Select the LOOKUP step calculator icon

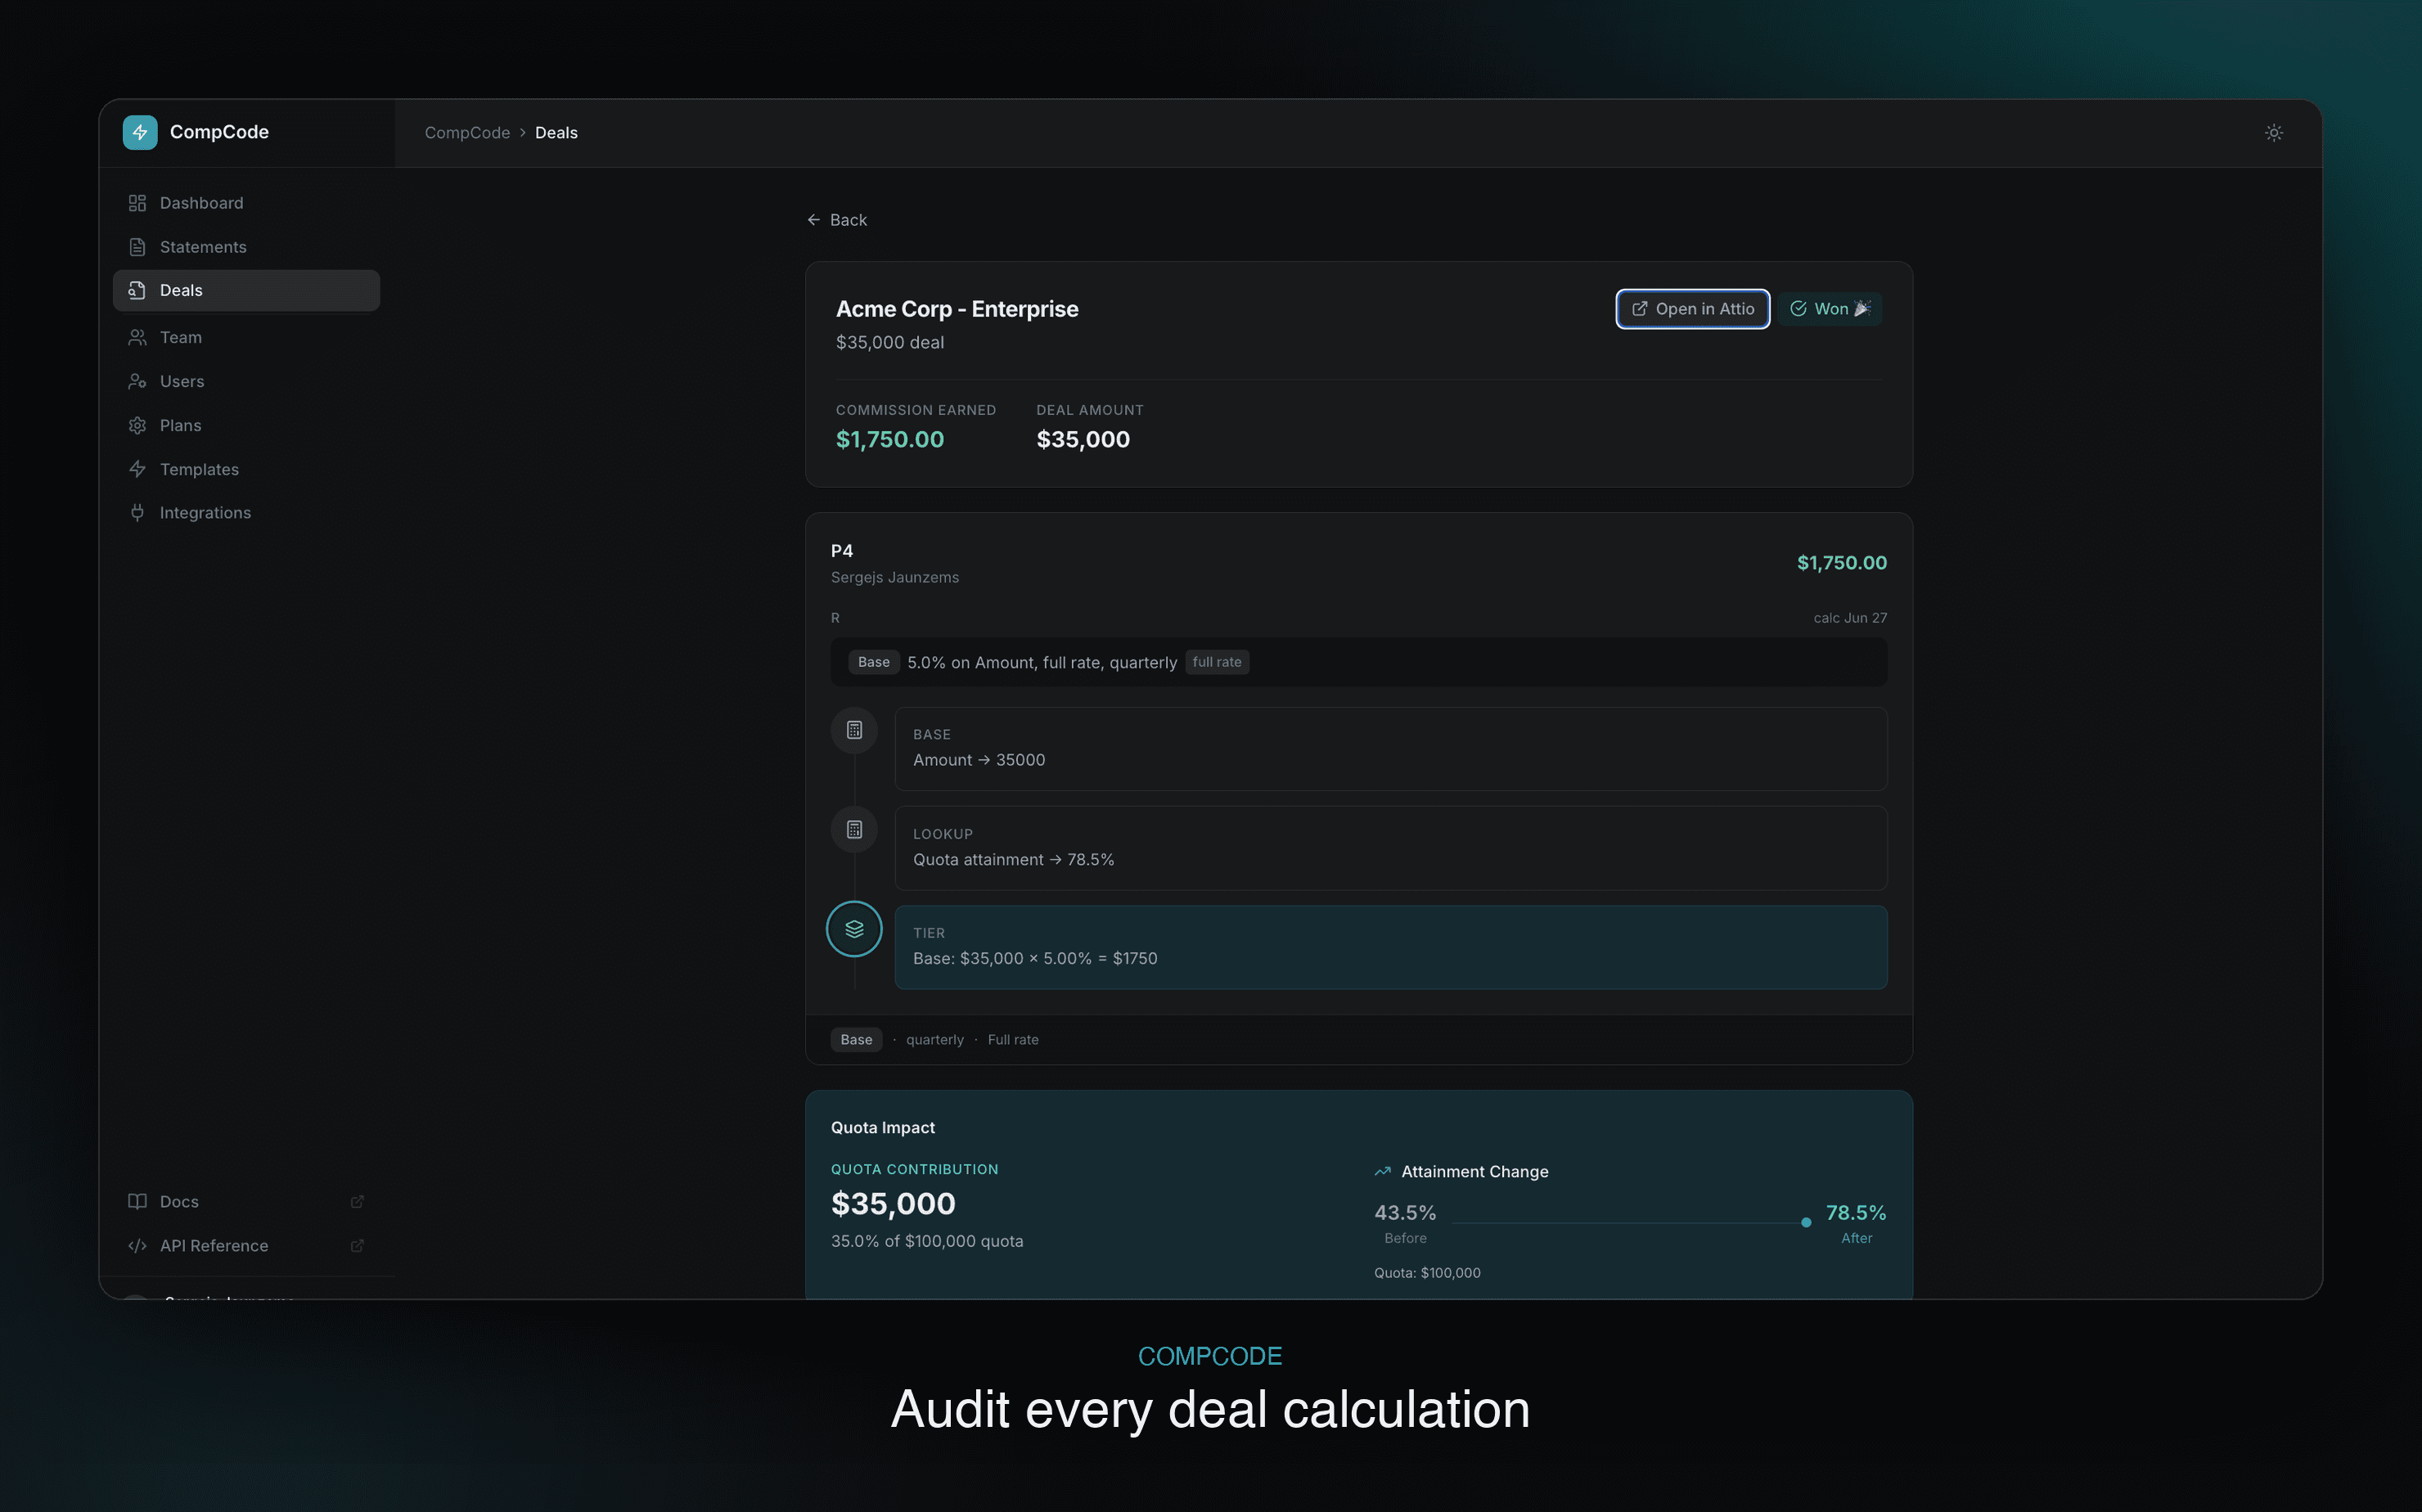pos(854,830)
